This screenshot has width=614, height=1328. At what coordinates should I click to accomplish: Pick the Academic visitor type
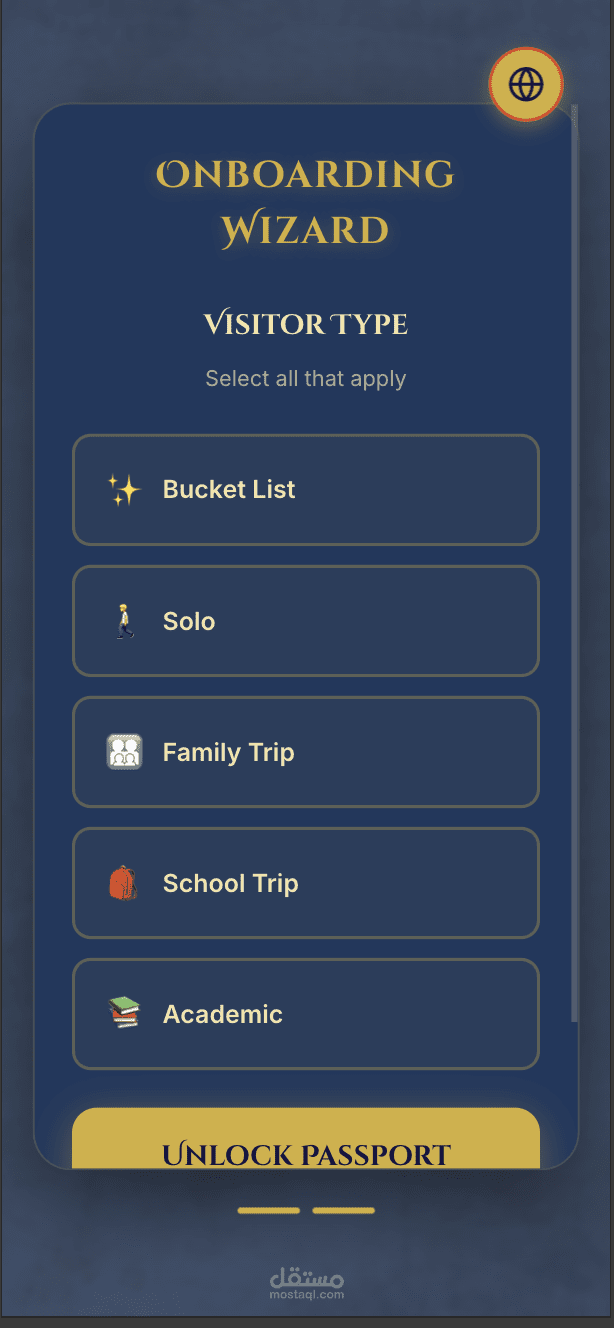(x=306, y=1014)
